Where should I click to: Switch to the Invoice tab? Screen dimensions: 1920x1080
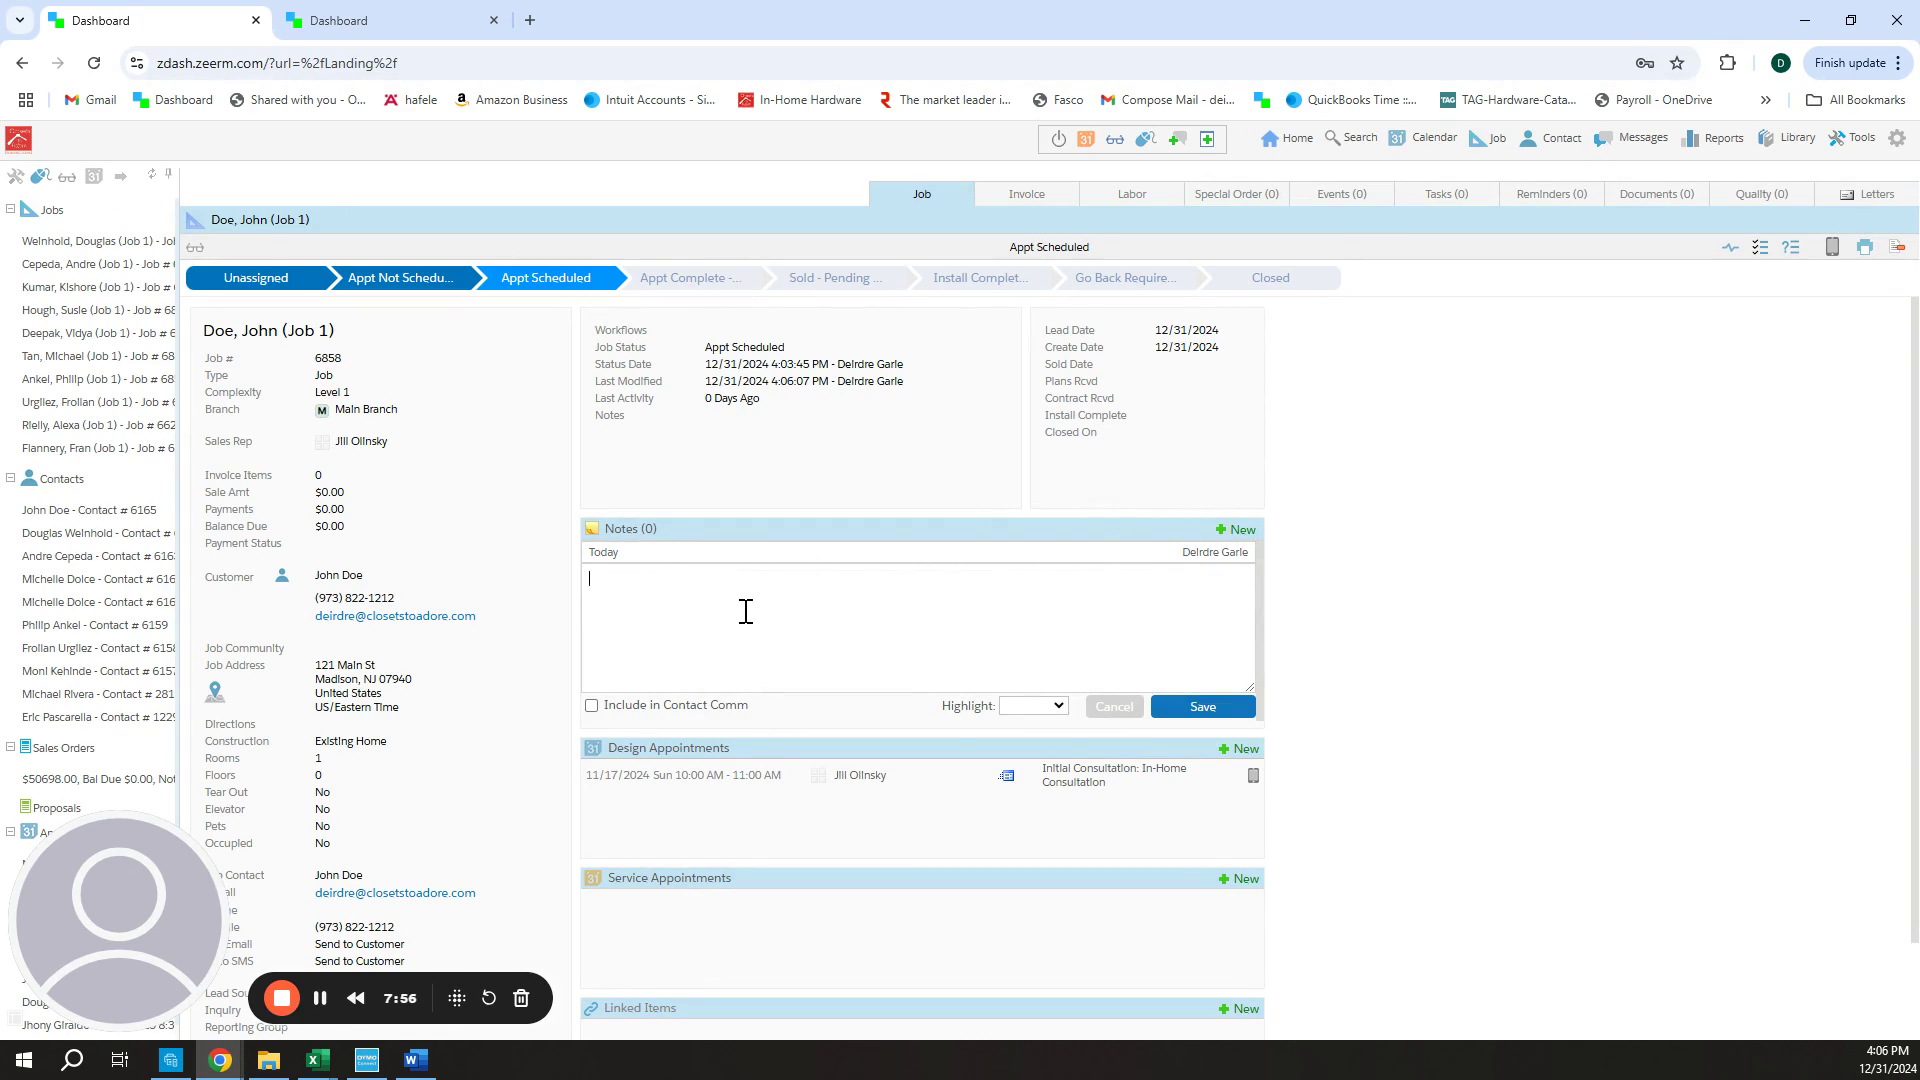click(x=1026, y=194)
